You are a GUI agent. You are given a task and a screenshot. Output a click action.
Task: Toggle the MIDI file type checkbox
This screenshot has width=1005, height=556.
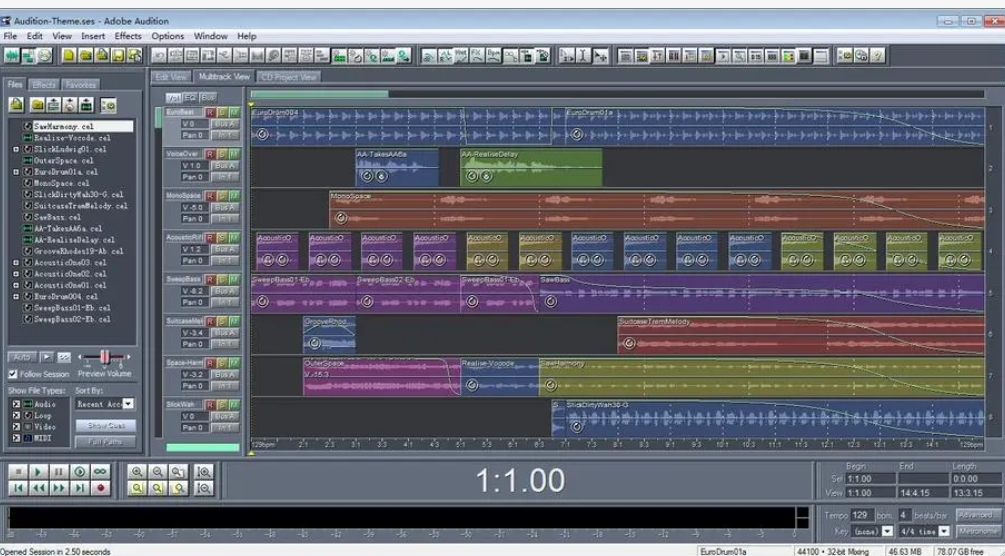click(17, 438)
